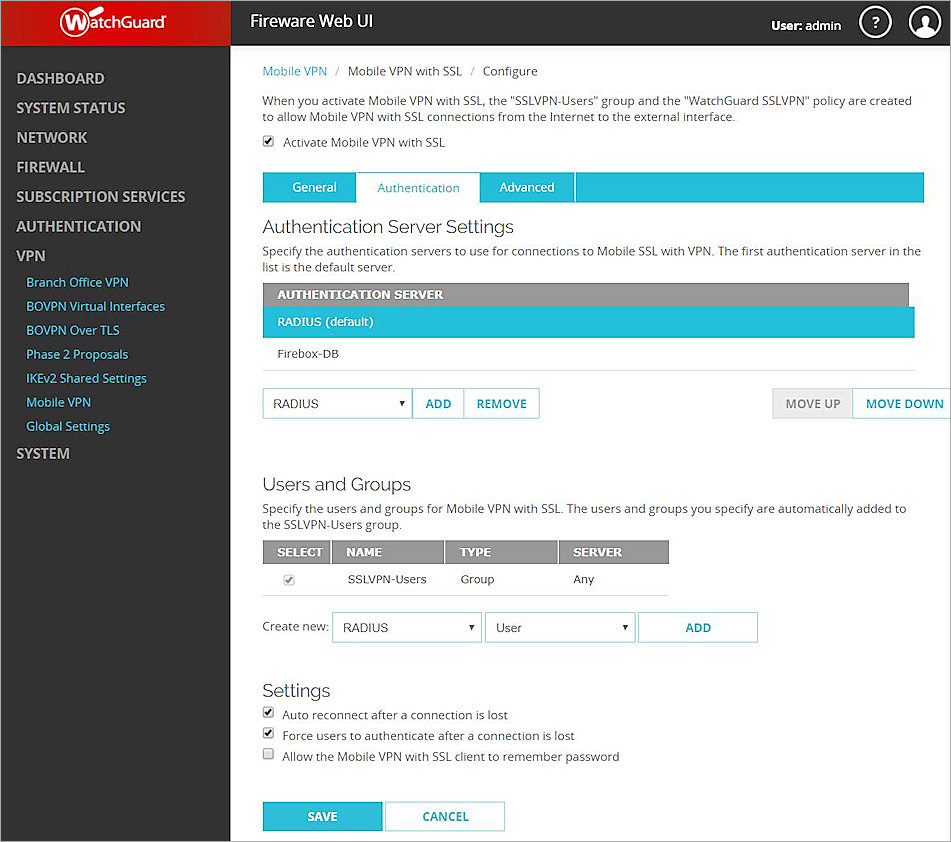Image resolution: width=951 pixels, height=842 pixels.
Task: Open the User type dropdown
Action: coord(559,627)
